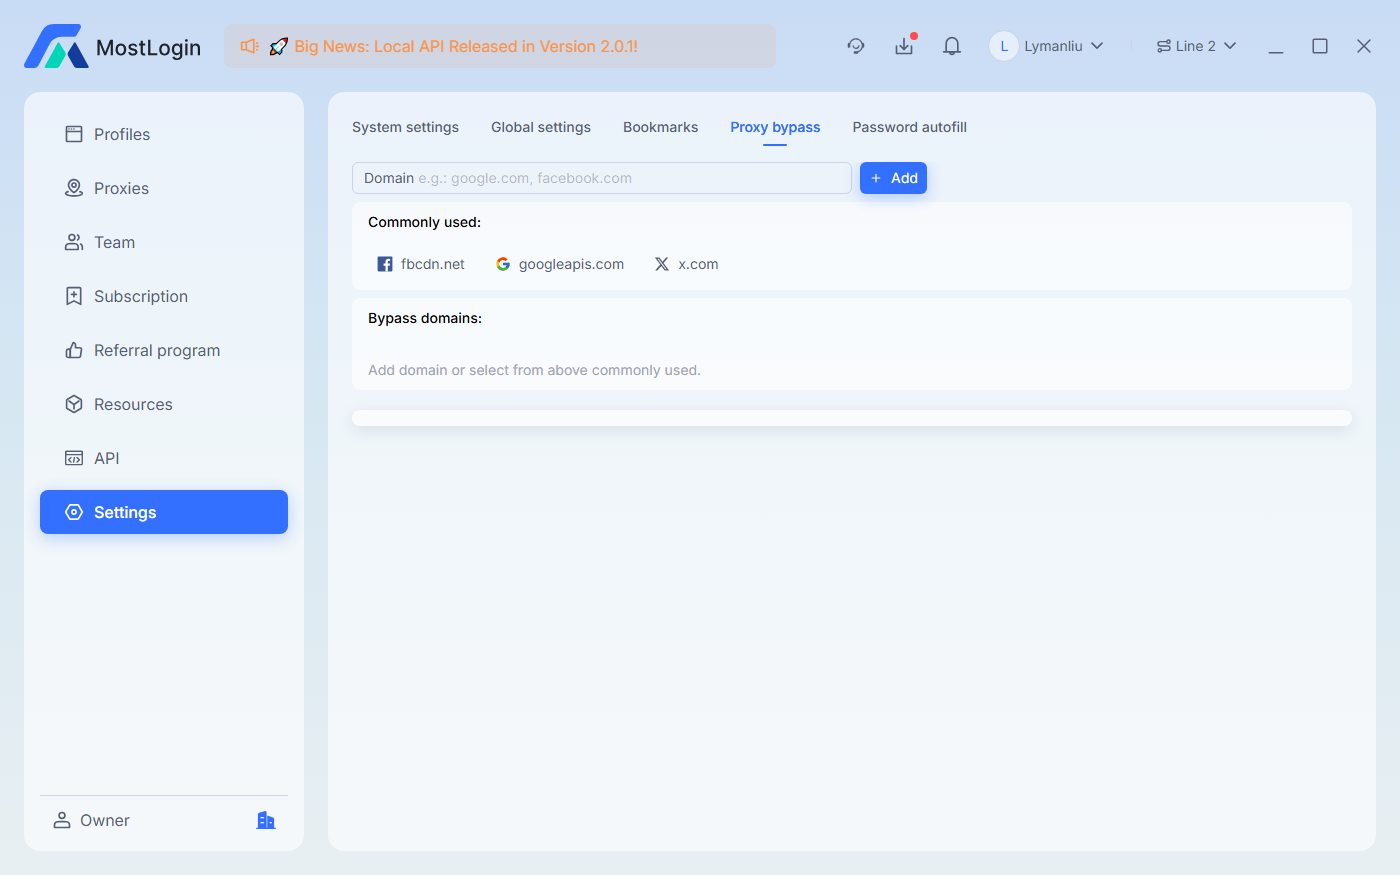Open the API page
This screenshot has height=875, width=1400.
click(164, 458)
